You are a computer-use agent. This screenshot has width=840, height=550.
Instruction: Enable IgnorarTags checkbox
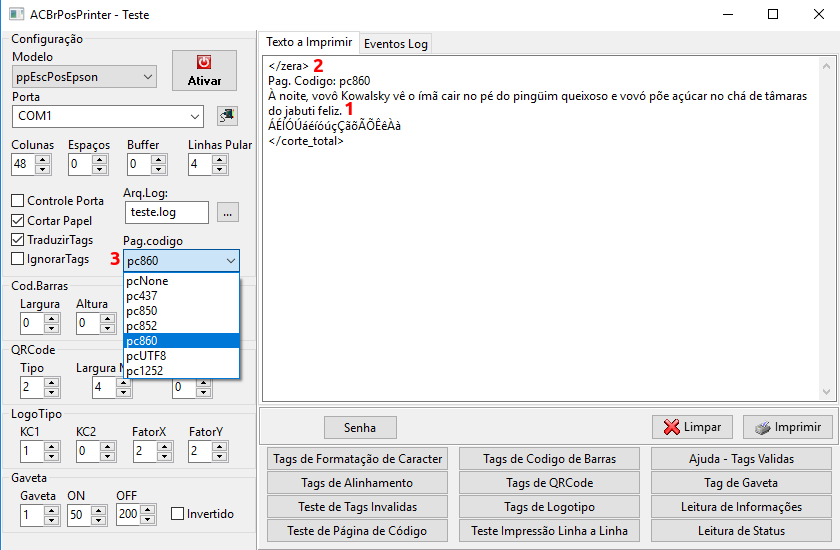pyautogui.click(x=18, y=259)
